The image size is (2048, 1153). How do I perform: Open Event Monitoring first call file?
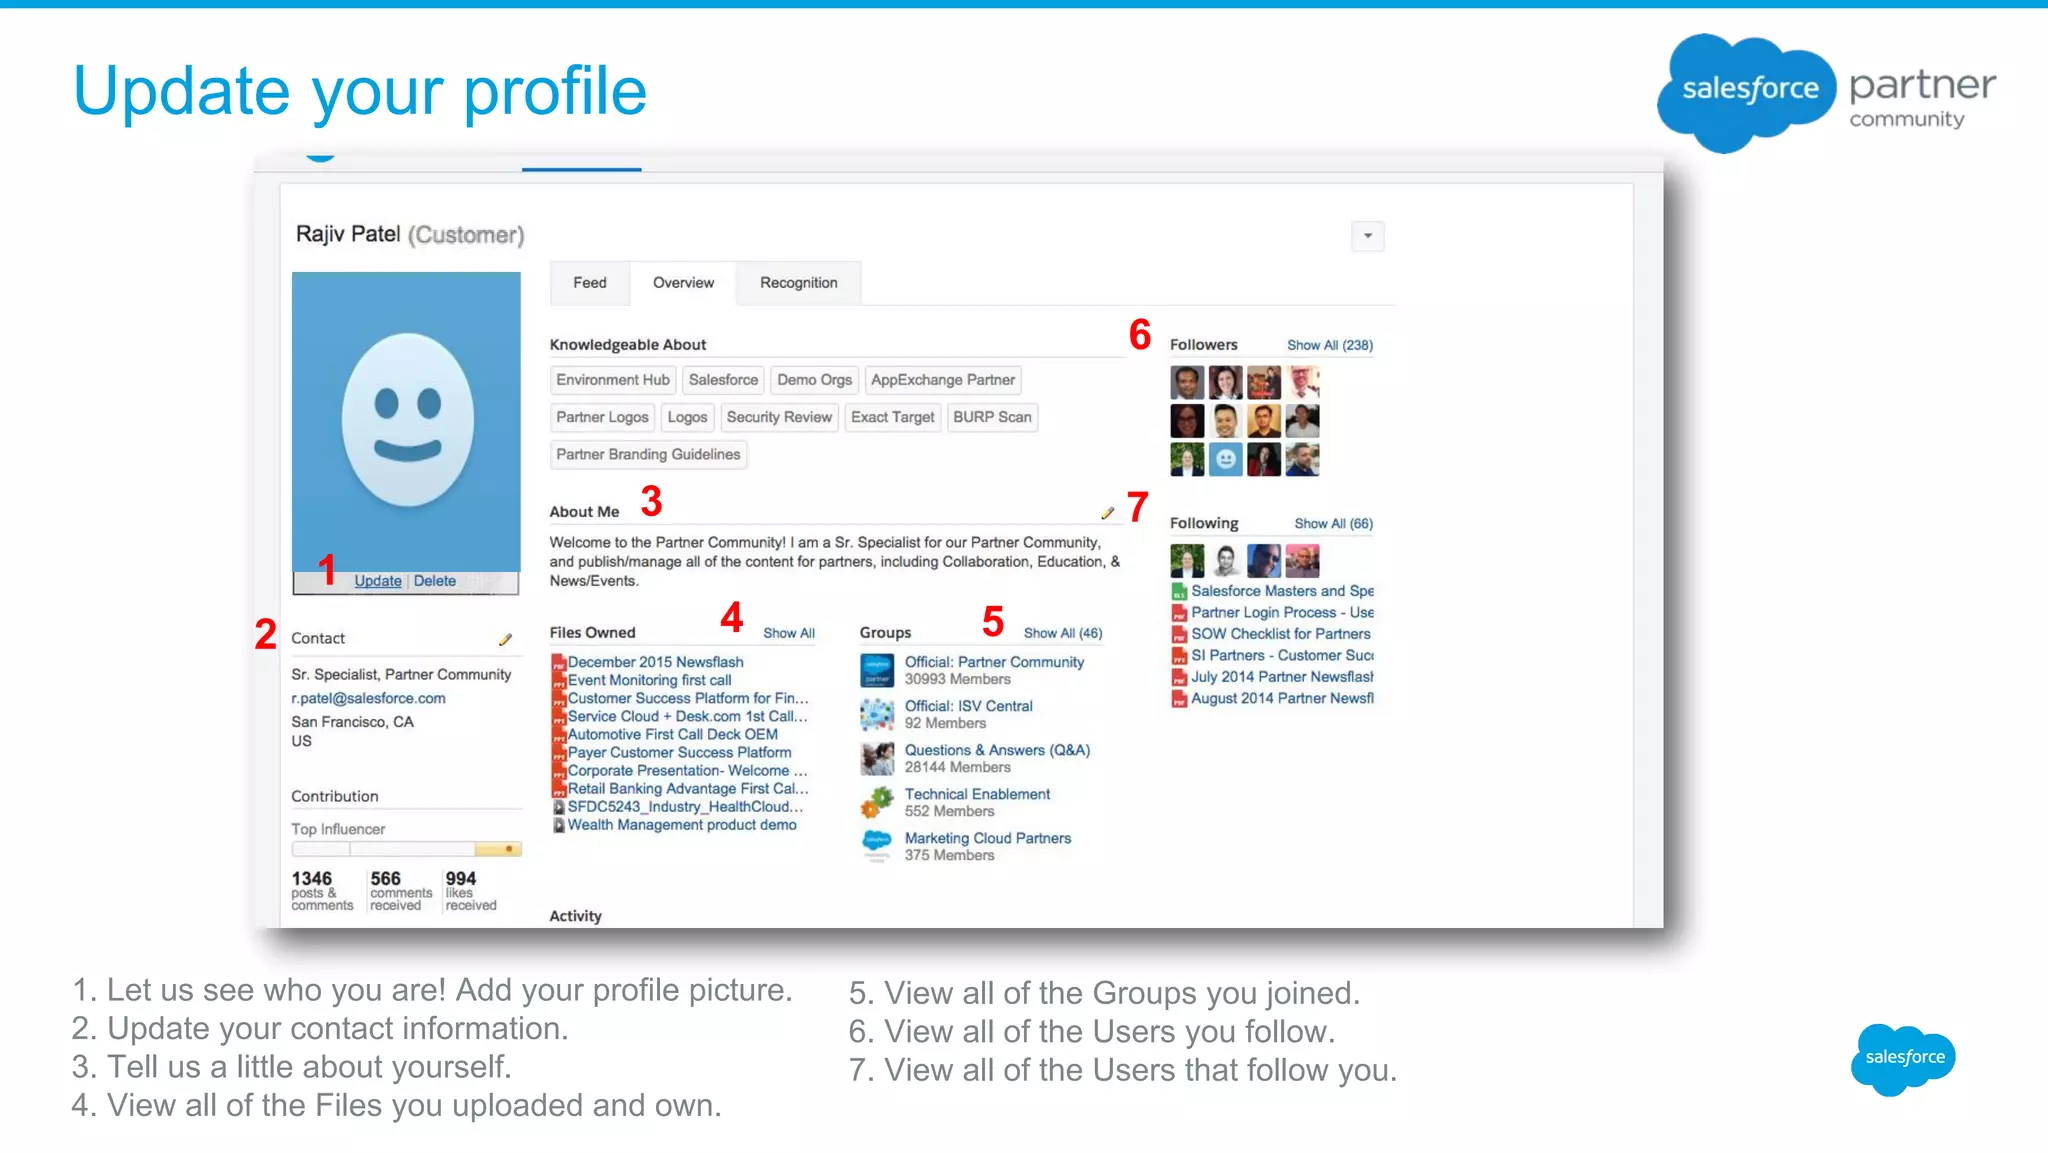[x=649, y=680]
